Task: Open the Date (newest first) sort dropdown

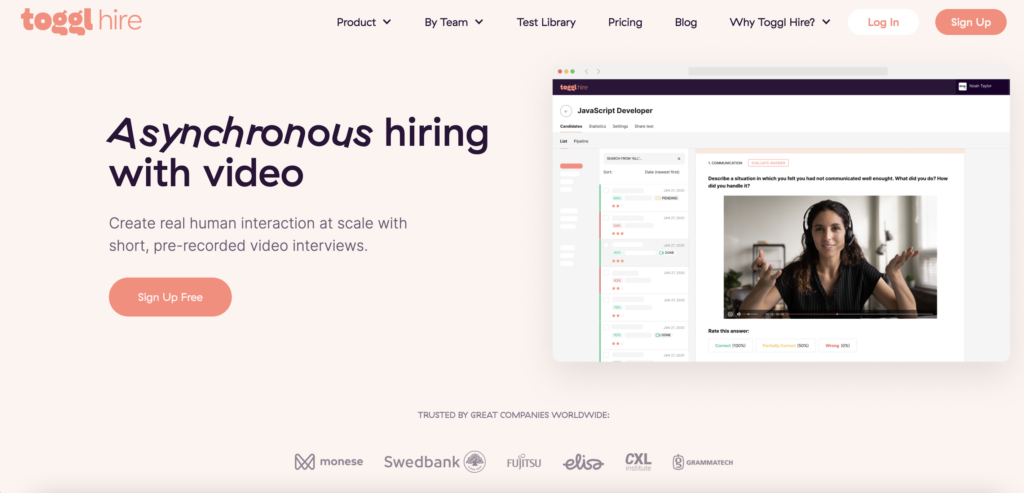Action: (662, 172)
